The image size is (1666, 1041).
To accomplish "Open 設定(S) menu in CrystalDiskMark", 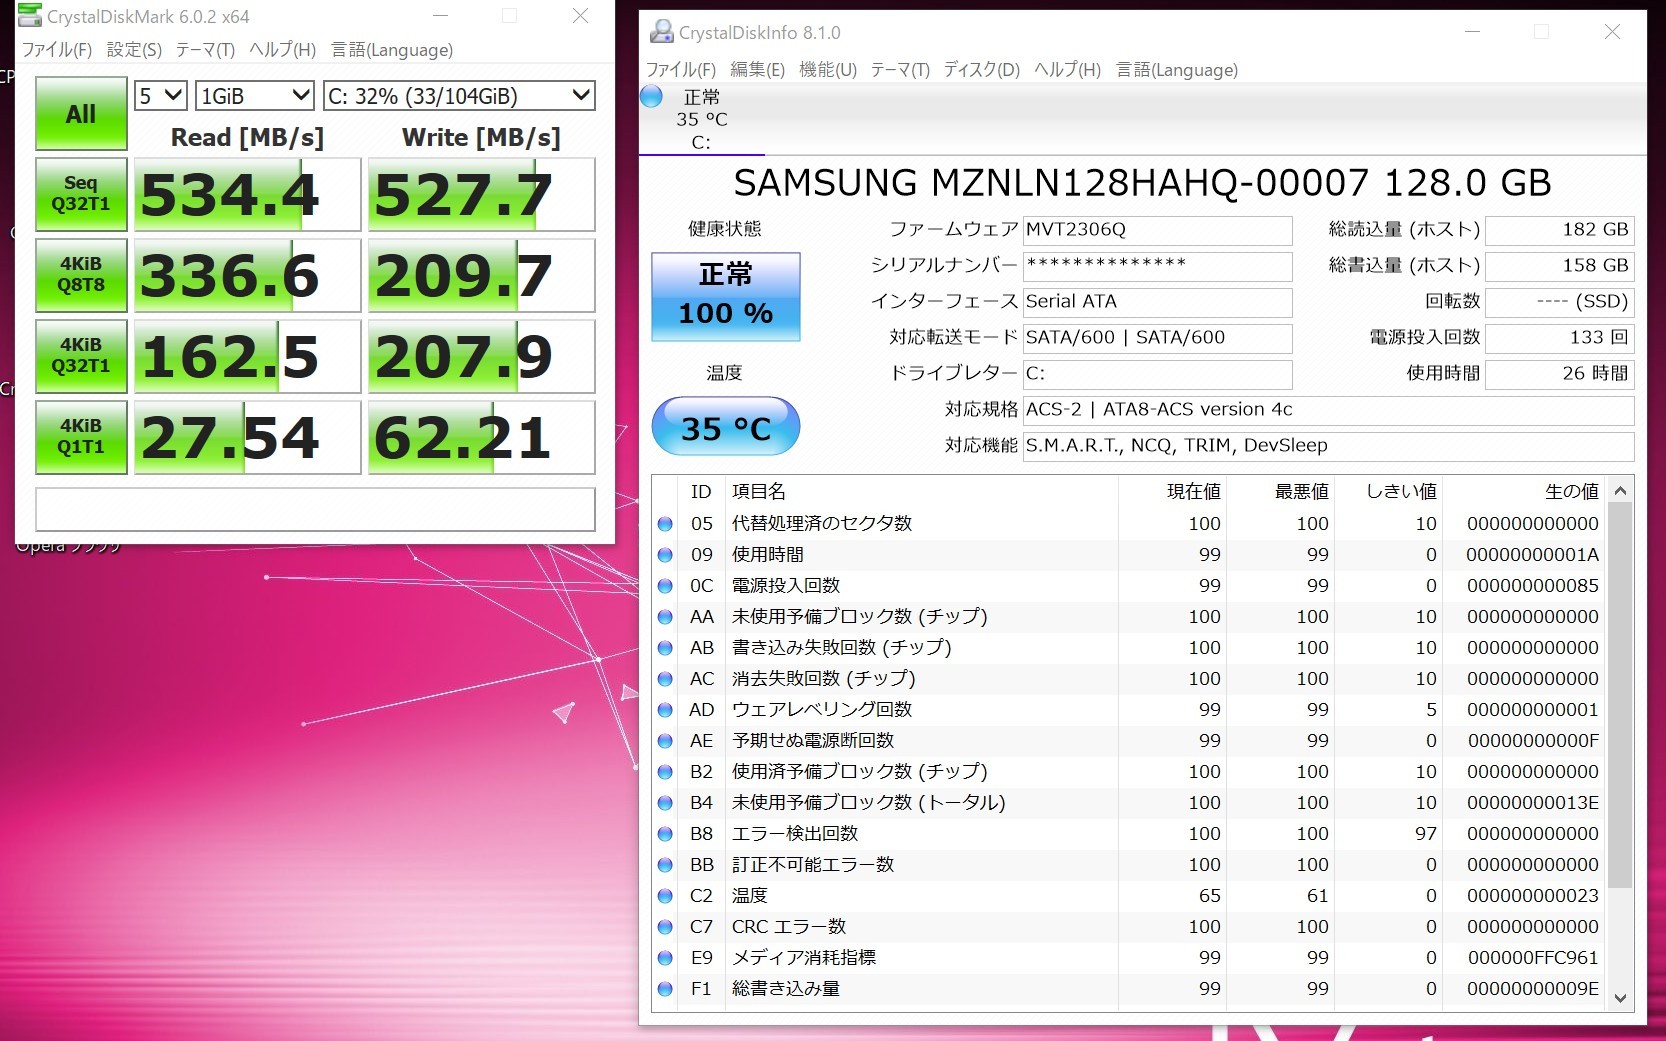I will [134, 50].
